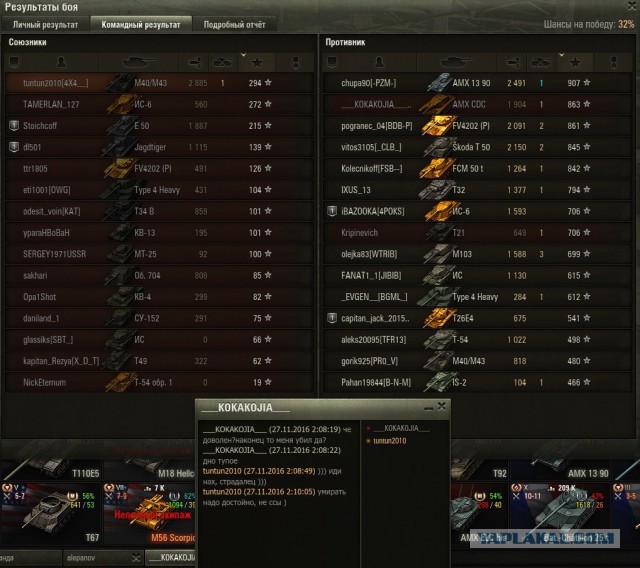The width and height of the screenshot is (640, 568).
Task: Sort enemy team by kills icon
Action: click(540, 62)
